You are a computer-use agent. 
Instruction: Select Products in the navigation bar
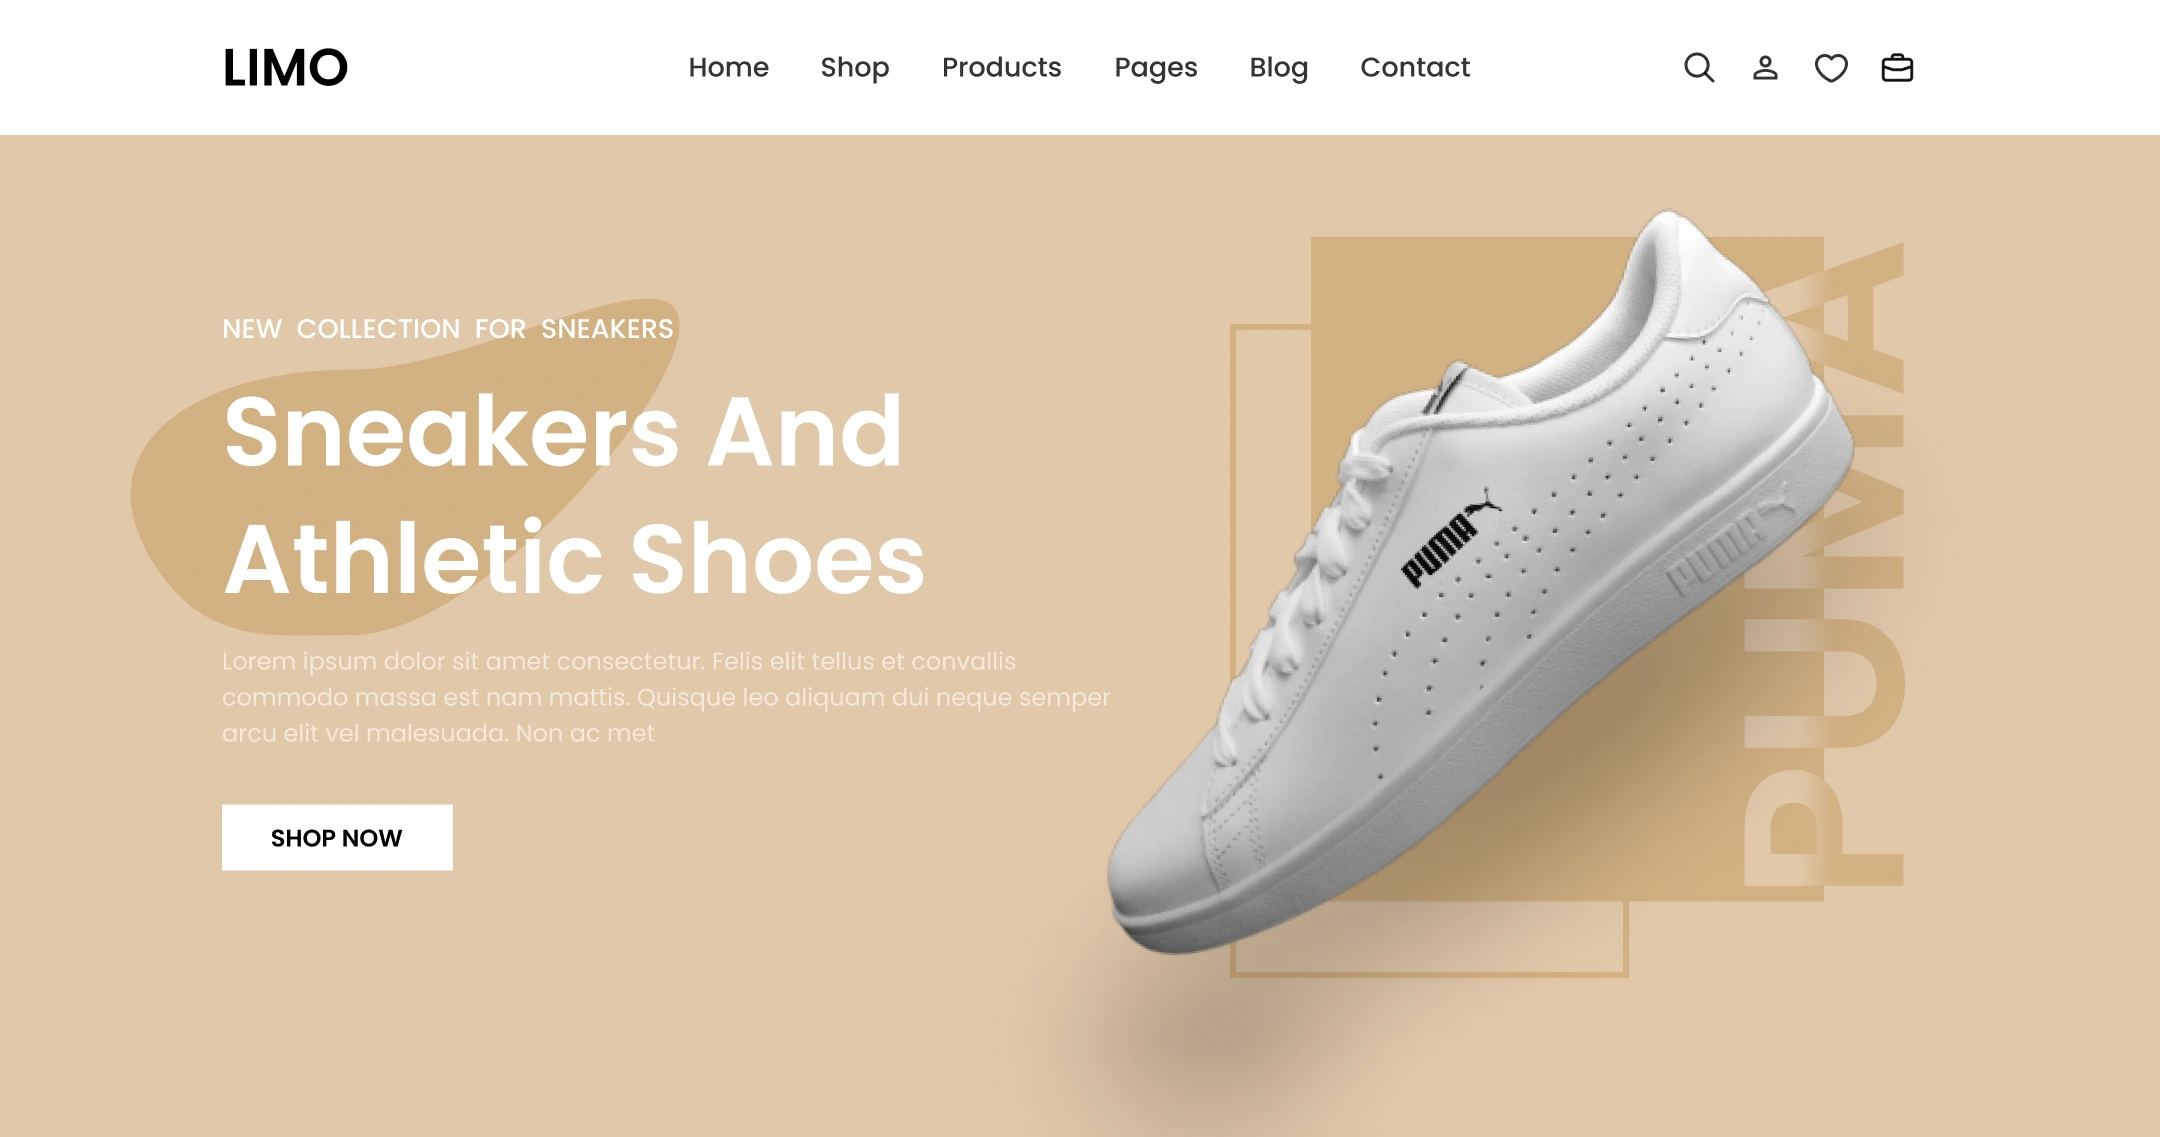point(1001,67)
